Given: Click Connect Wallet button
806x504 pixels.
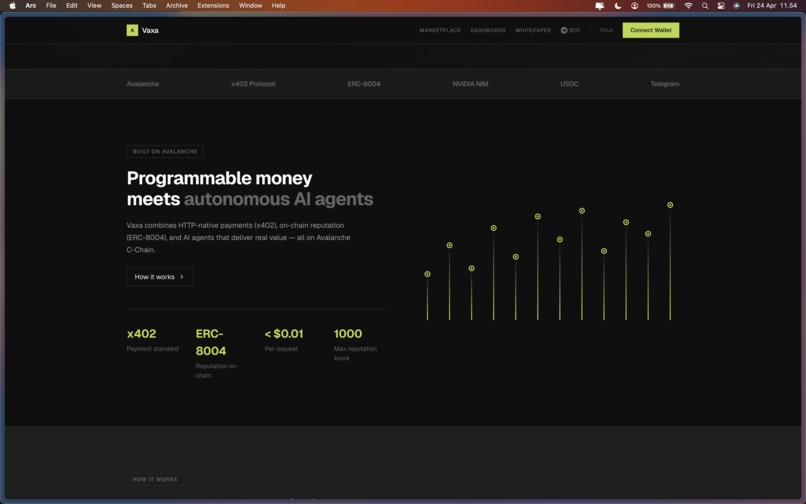Looking at the screenshot, I should click(651, 30).
